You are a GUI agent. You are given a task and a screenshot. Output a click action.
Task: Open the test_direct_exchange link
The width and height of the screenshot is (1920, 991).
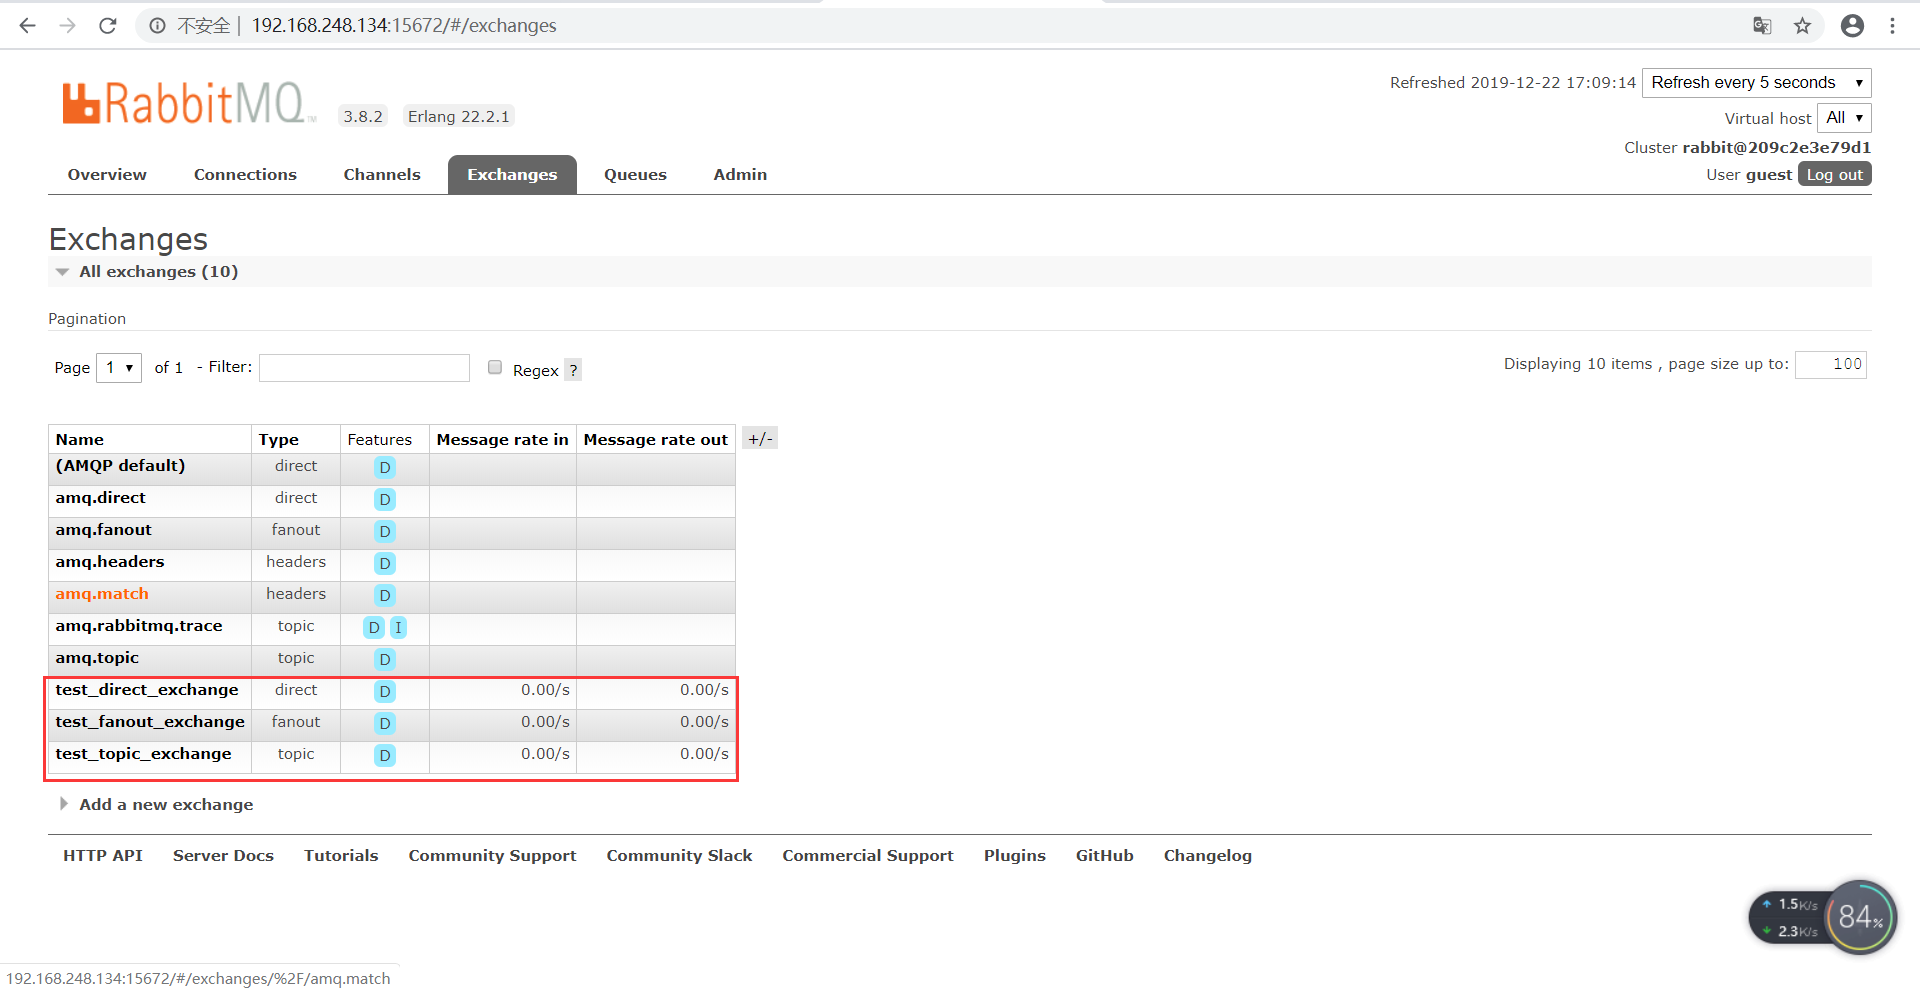147,690
